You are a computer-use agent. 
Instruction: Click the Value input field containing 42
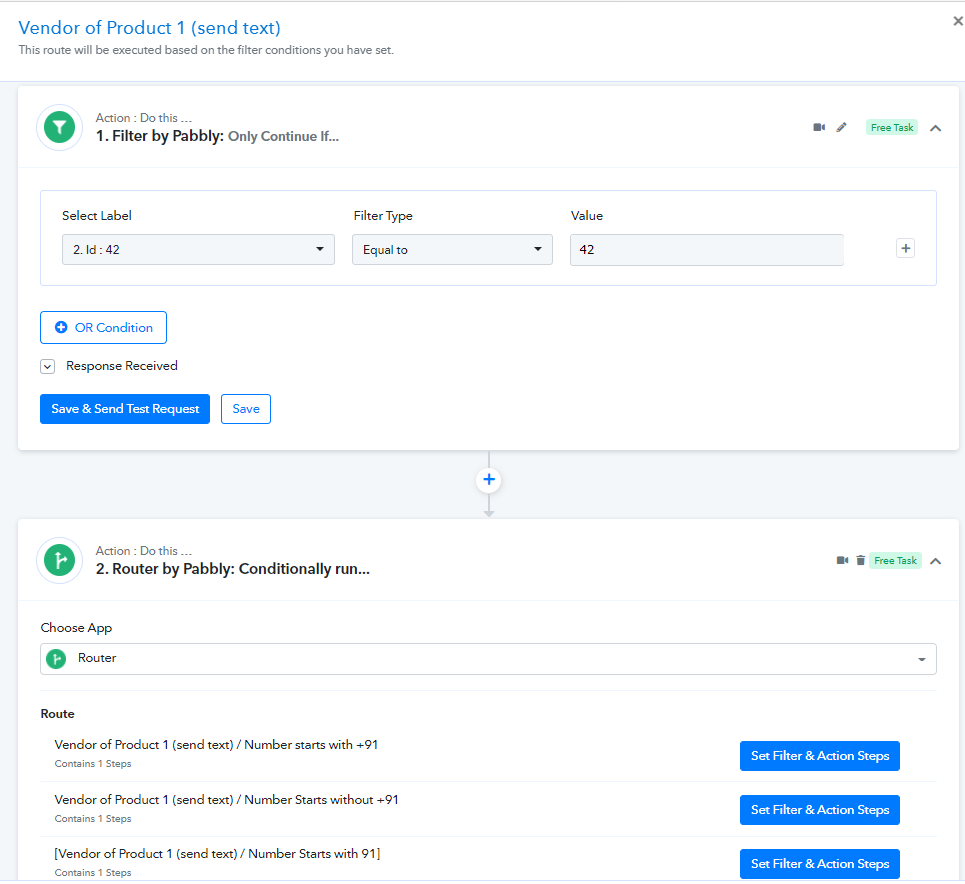[707, 249]
